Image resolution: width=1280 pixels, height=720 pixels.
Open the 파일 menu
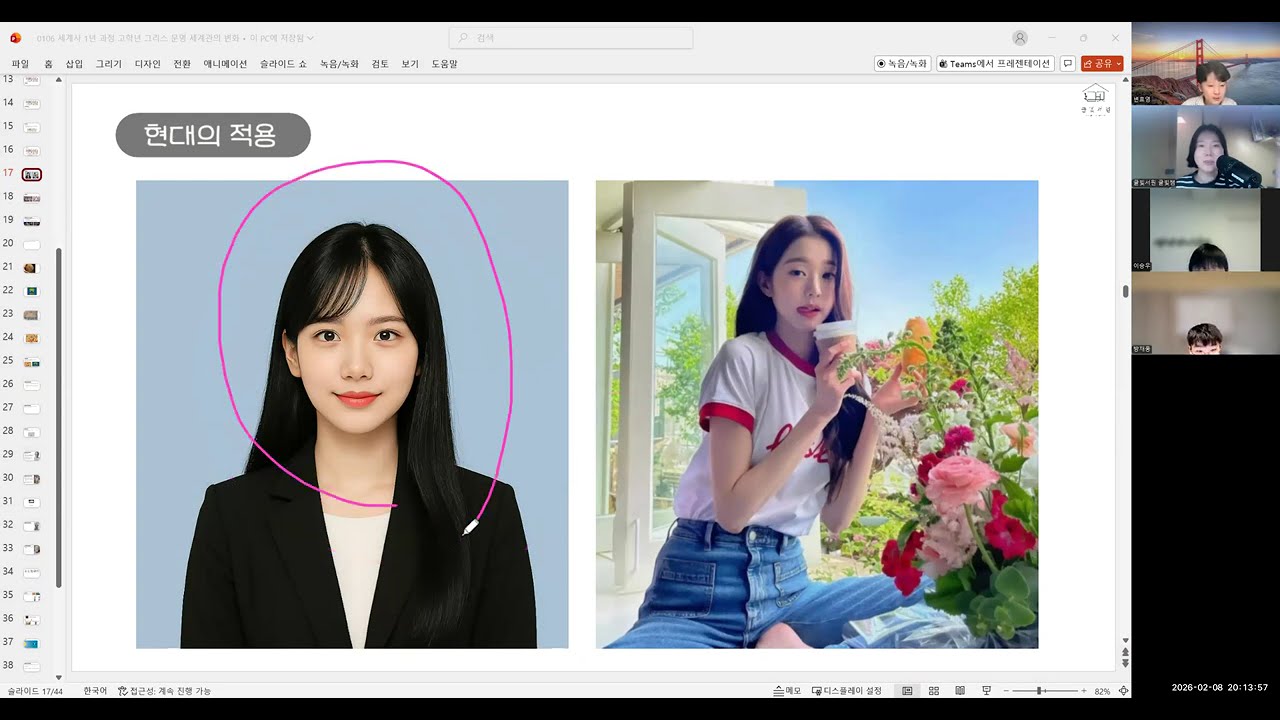20,64
